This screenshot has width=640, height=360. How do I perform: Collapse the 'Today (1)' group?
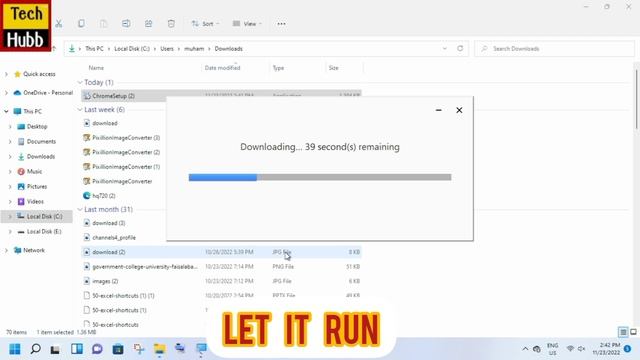pos(80,82)
